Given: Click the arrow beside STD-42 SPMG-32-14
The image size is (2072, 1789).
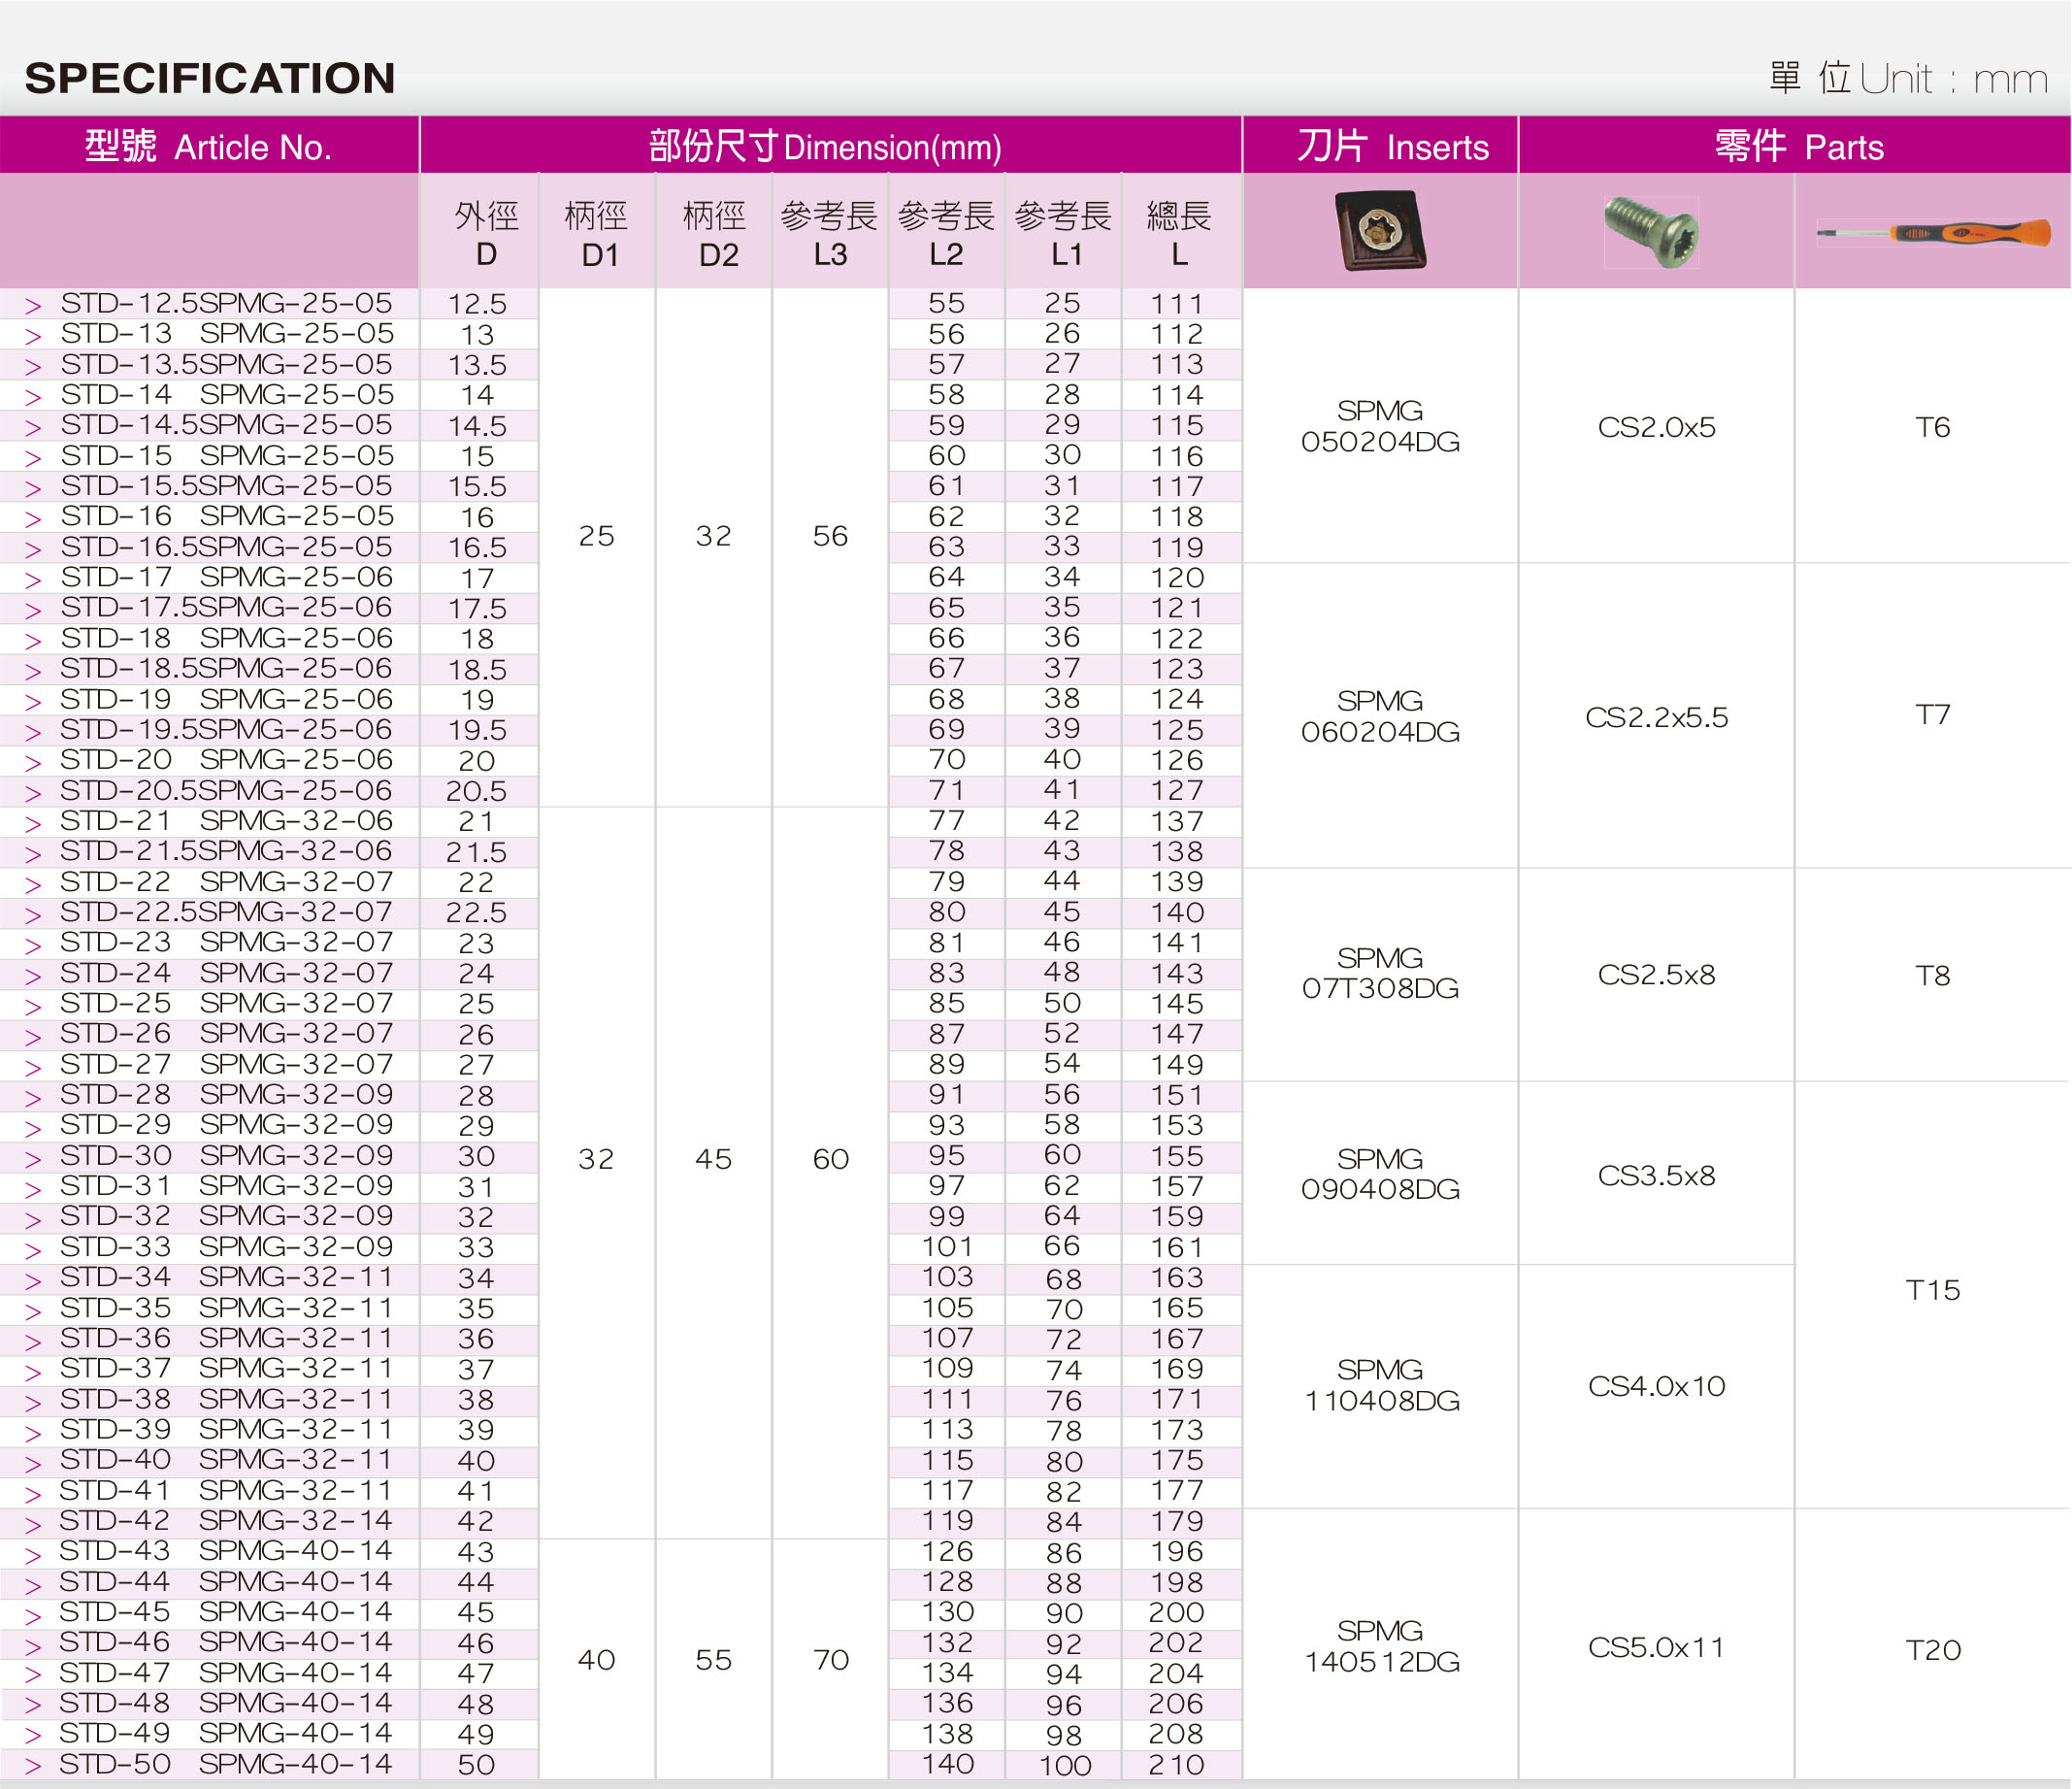Looking at the screenshot, I should point(33,1525).
